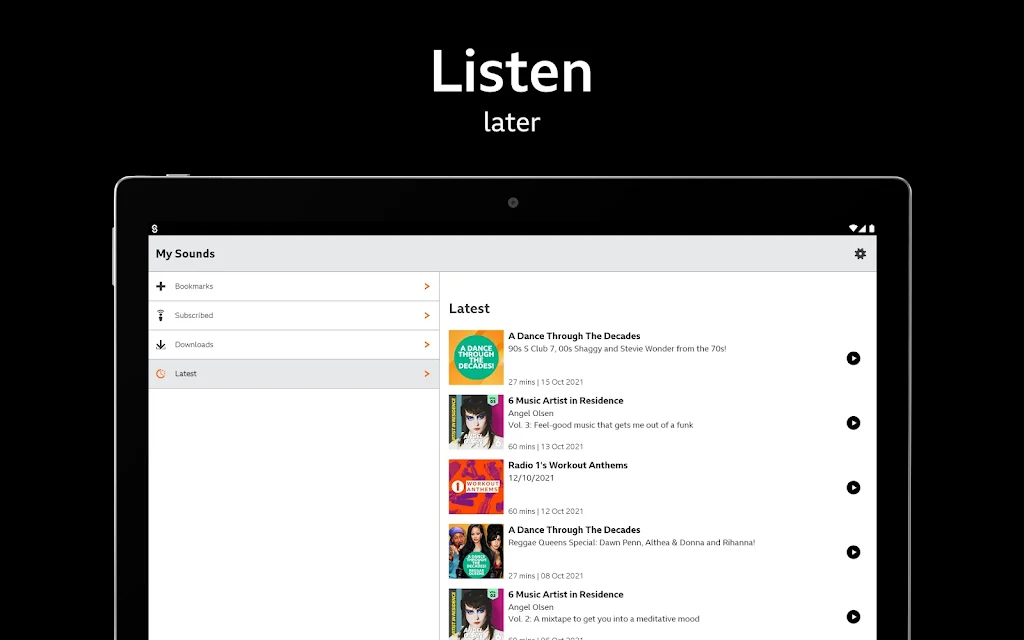
Task: Click "Angel Olsen" above the Vol. 3 line
Action: click(531, 413)
